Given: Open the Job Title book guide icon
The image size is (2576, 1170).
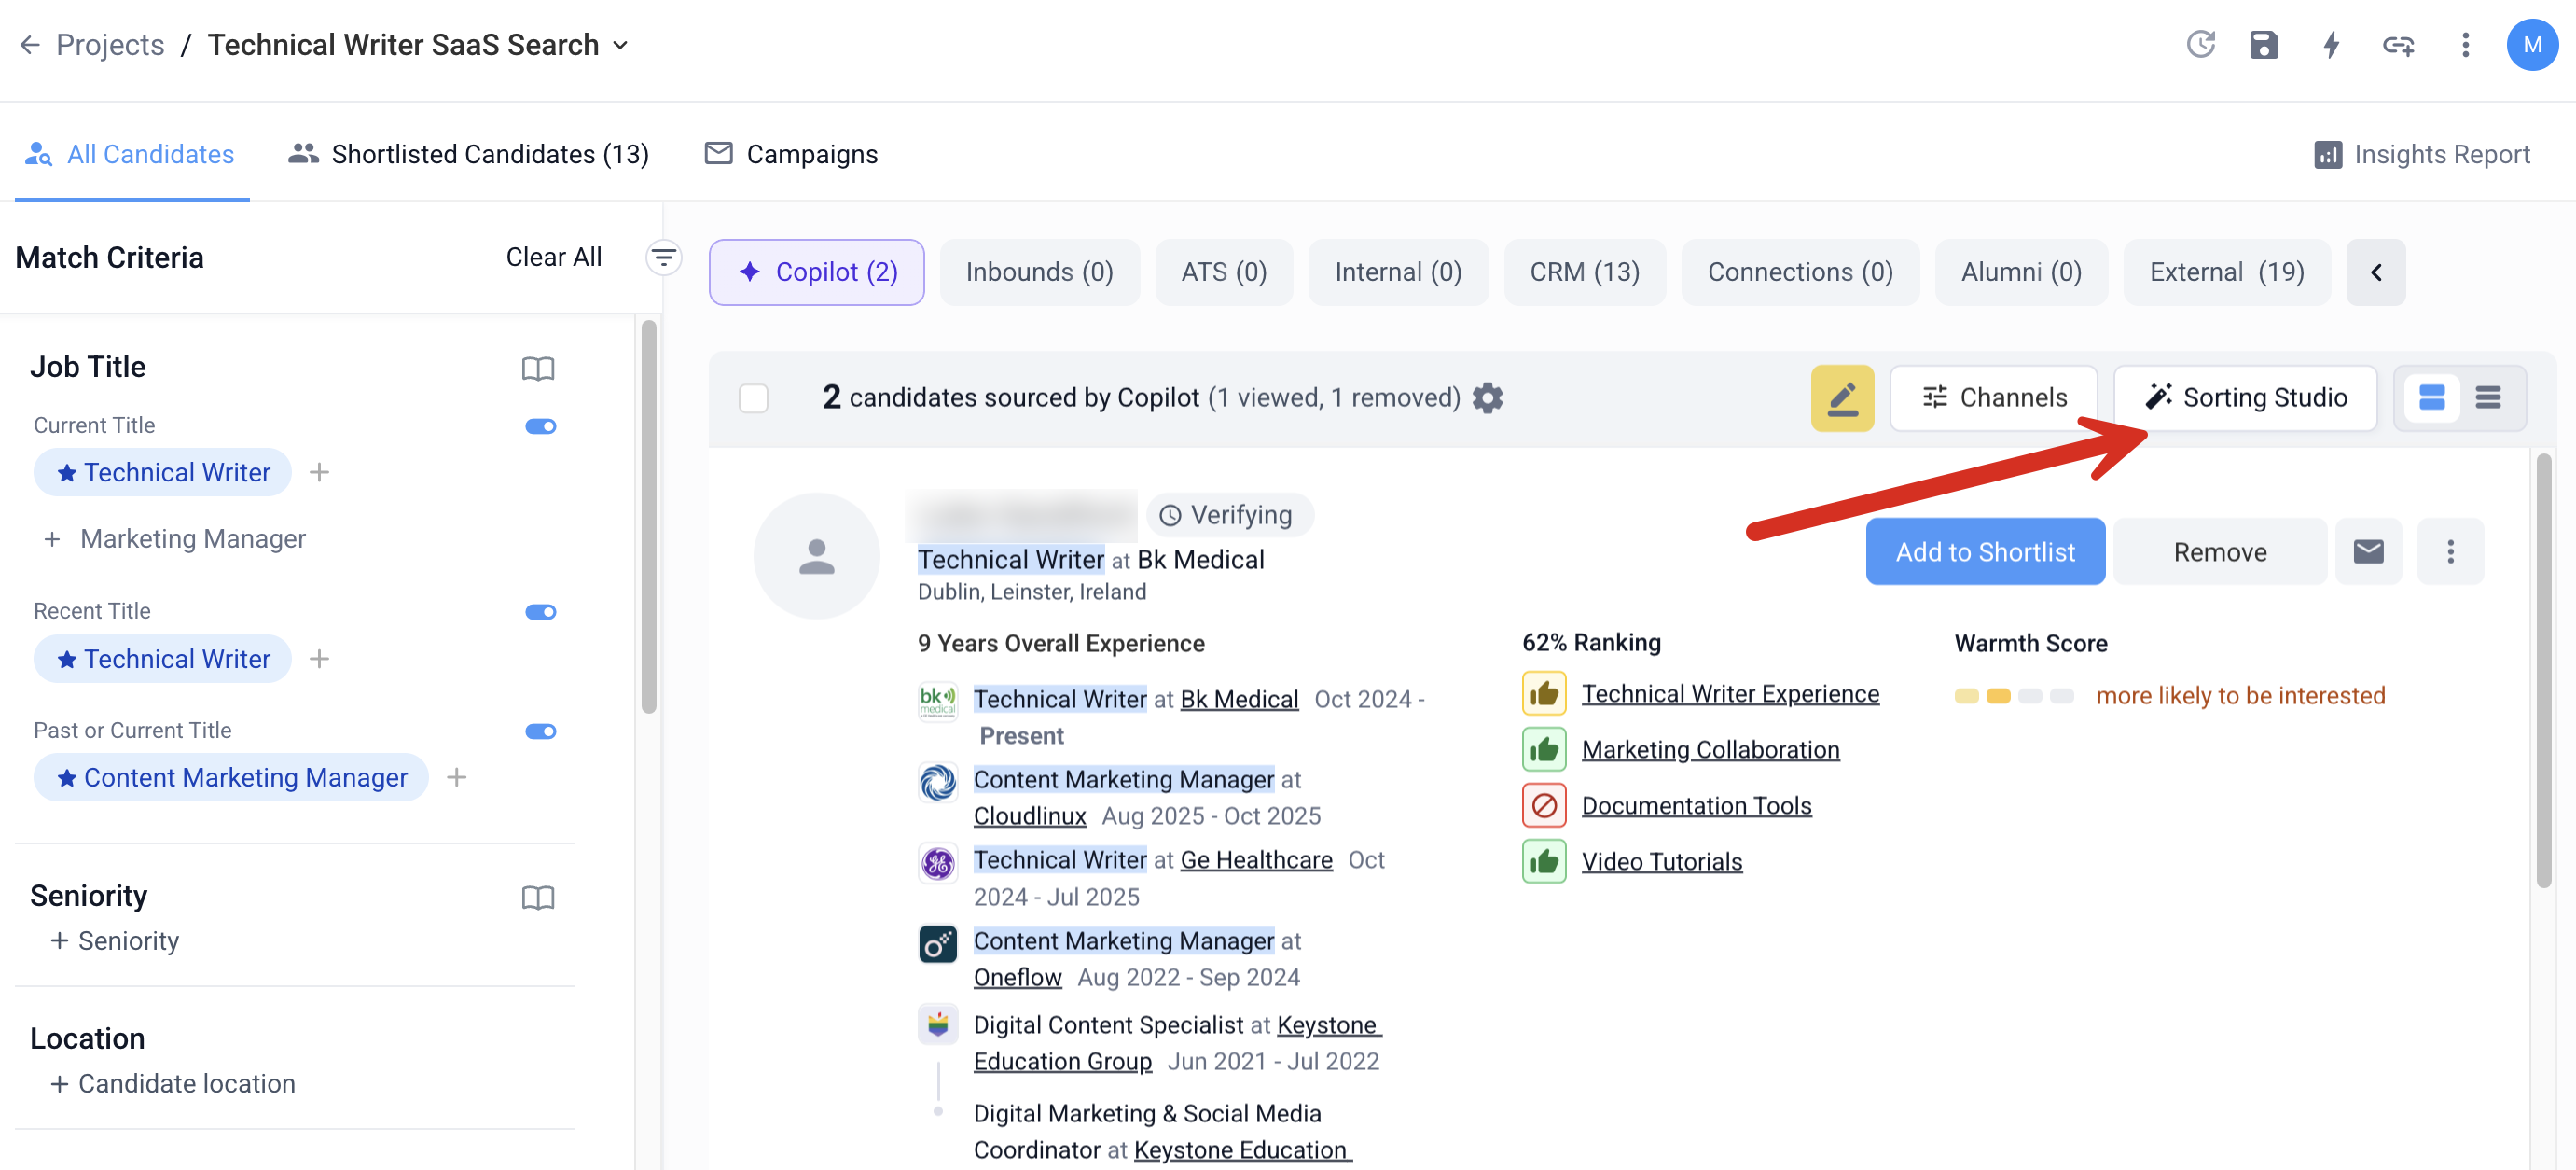Looking at the screenshot, I should coord(538,368).
